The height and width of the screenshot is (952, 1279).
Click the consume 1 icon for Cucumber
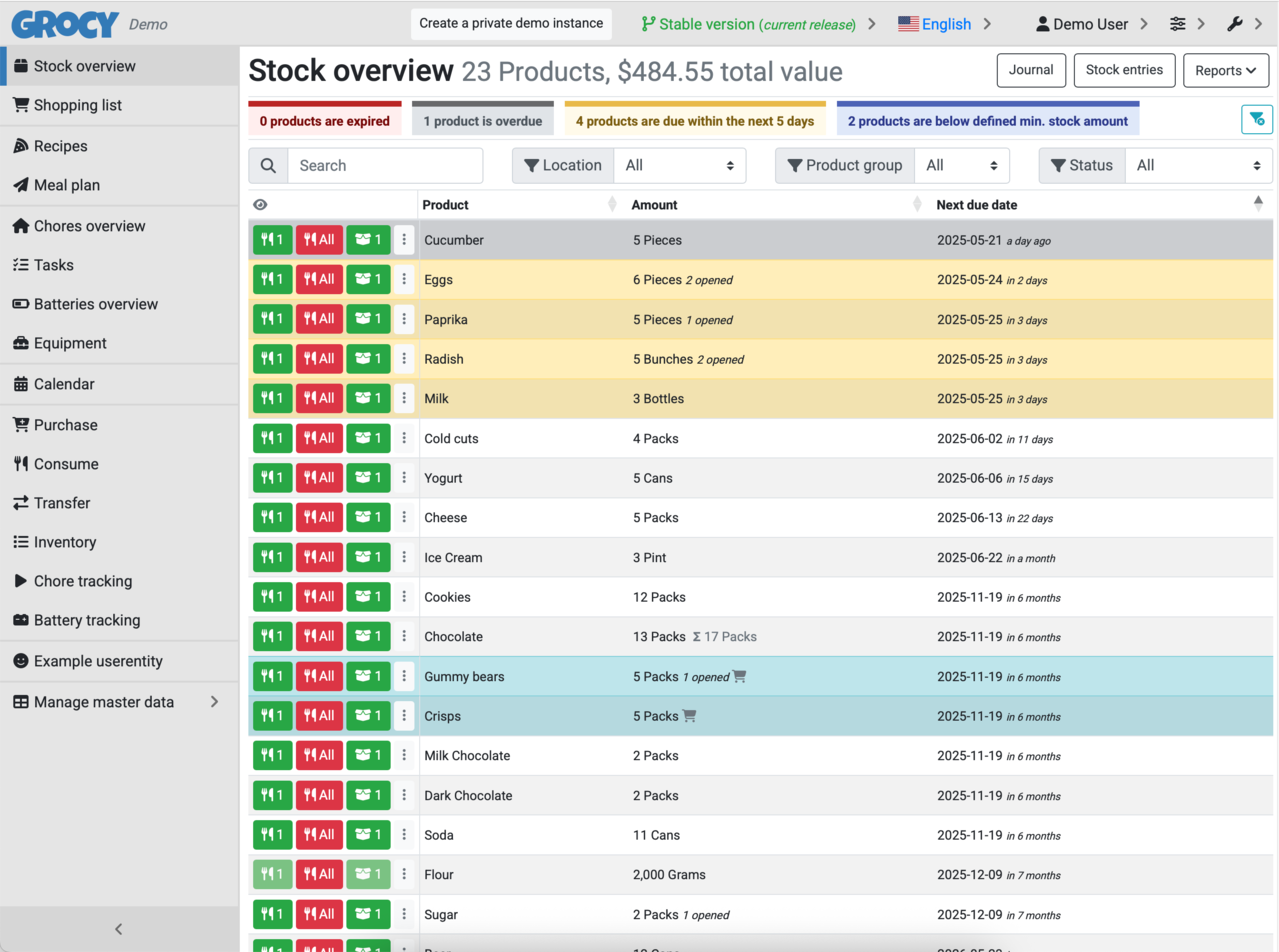click(272, 240)
